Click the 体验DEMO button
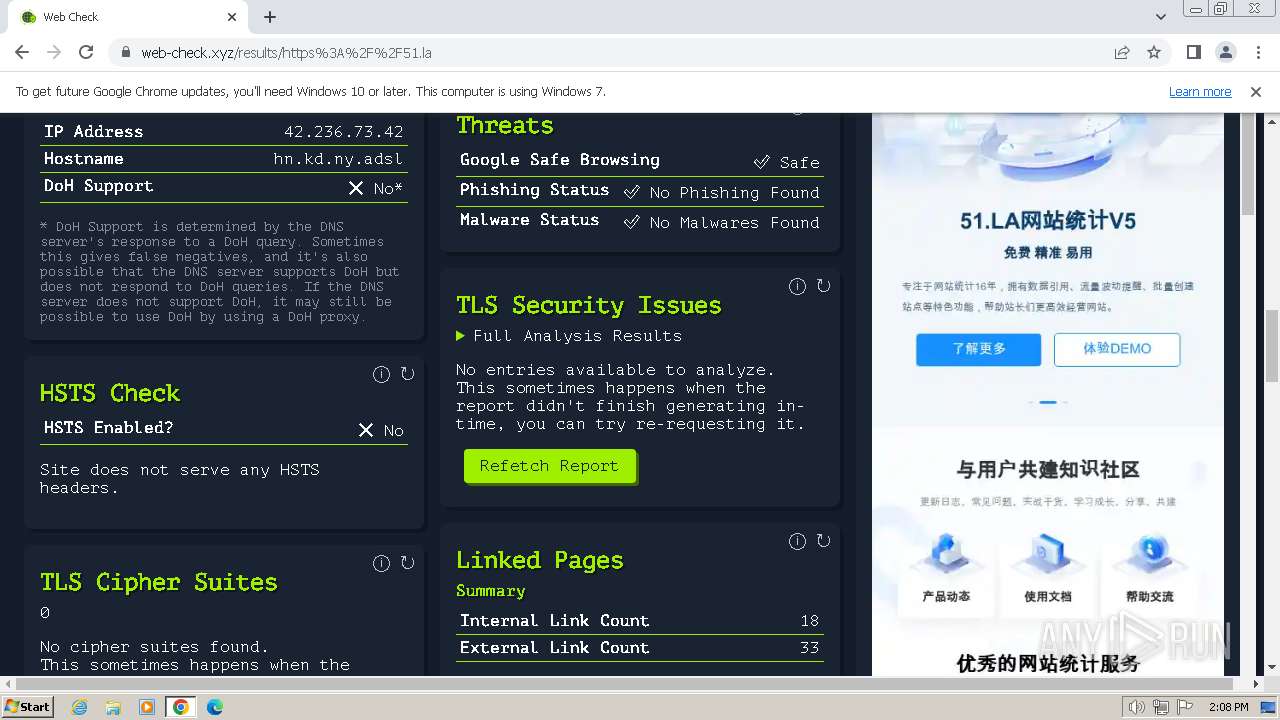This screenshot has width=1280, height=720. click(1117, 349)
